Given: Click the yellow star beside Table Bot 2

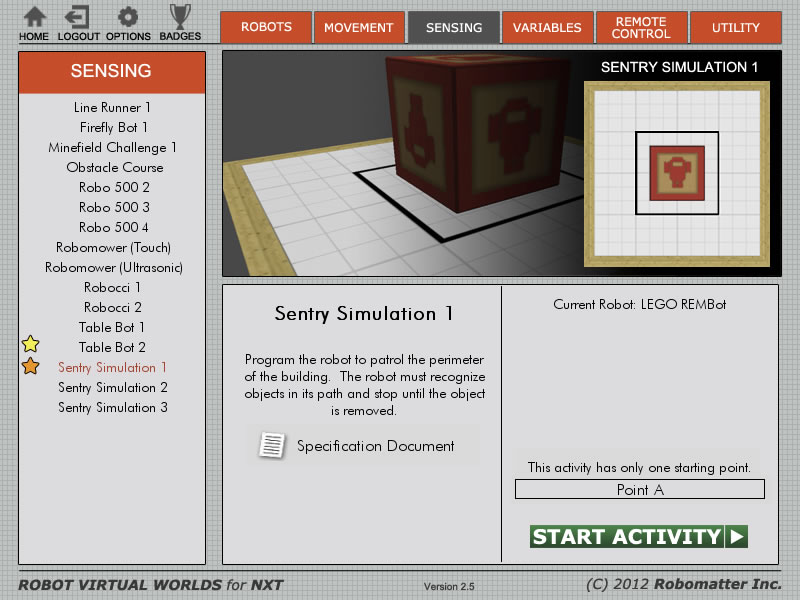Looking at the screenshot, I should click(31, 344).
